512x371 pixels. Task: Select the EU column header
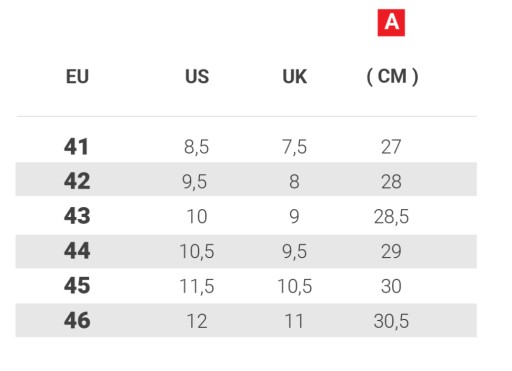pyautogui.click(x=77, y=77)
